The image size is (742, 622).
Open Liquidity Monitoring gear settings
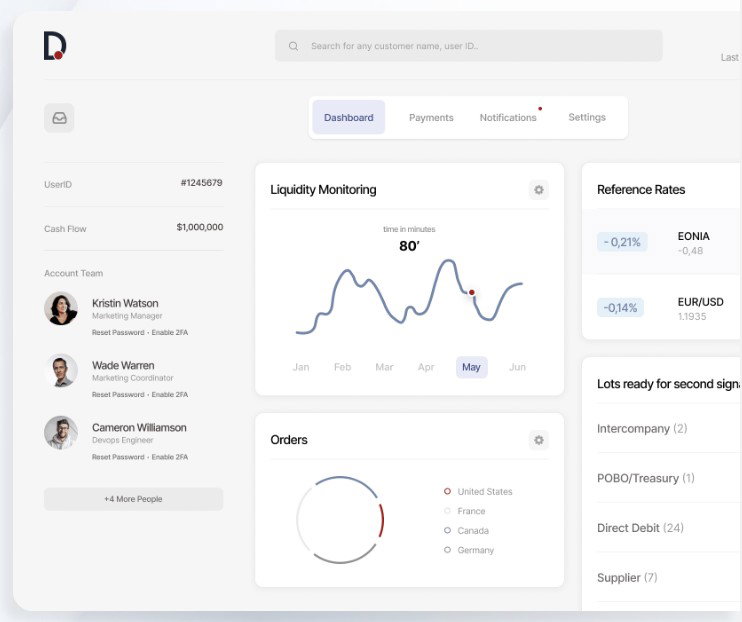click(x=539, y=190)
